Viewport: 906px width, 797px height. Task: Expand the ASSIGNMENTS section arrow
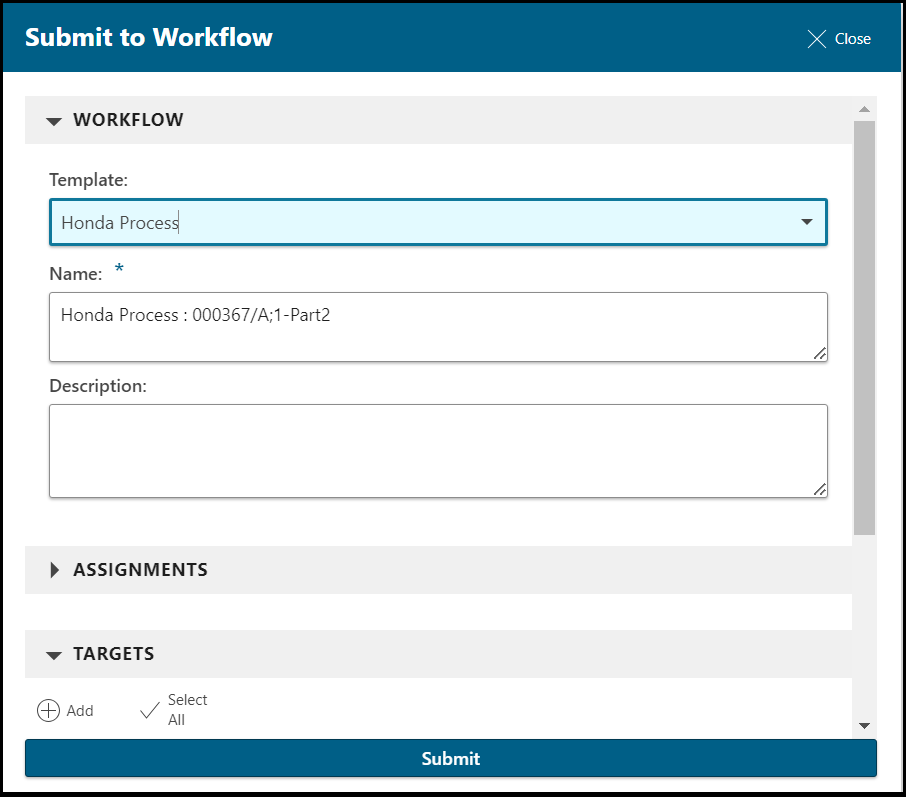(x=54, y=570)
